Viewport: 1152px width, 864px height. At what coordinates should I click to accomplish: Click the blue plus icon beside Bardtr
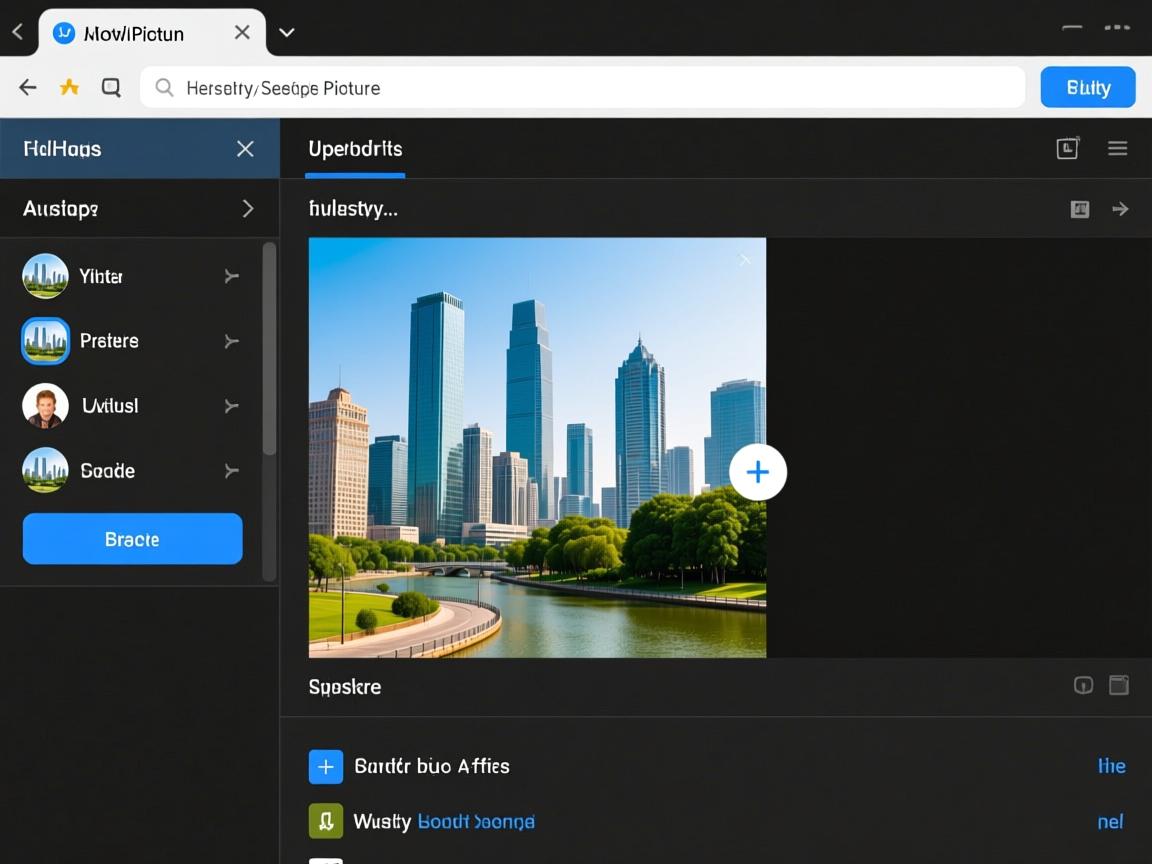click(326, 767)
